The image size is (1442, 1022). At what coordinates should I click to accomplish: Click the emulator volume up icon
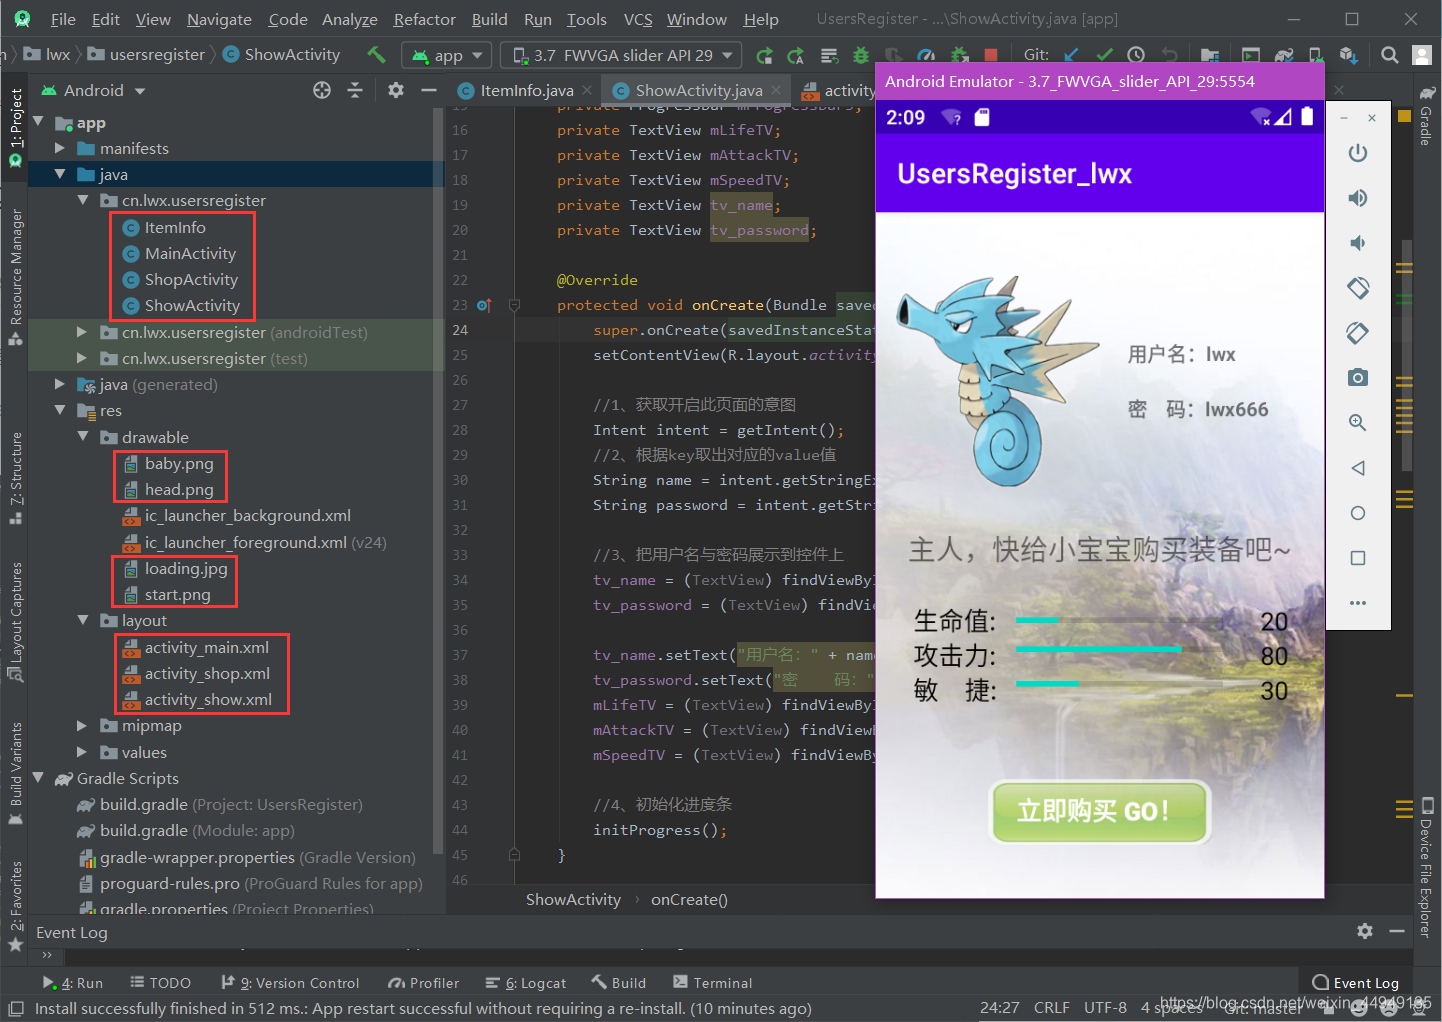coord(1357,198)
